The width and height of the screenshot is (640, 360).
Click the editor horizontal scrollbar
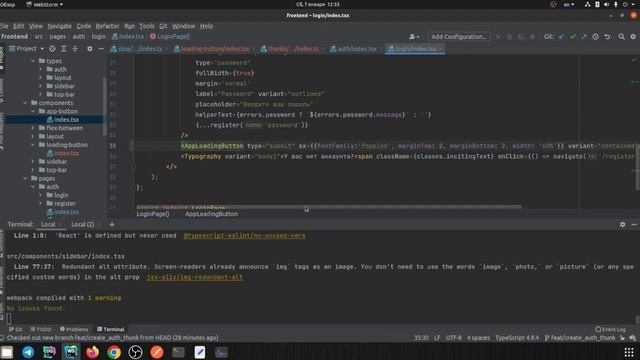tap(329, 207)
